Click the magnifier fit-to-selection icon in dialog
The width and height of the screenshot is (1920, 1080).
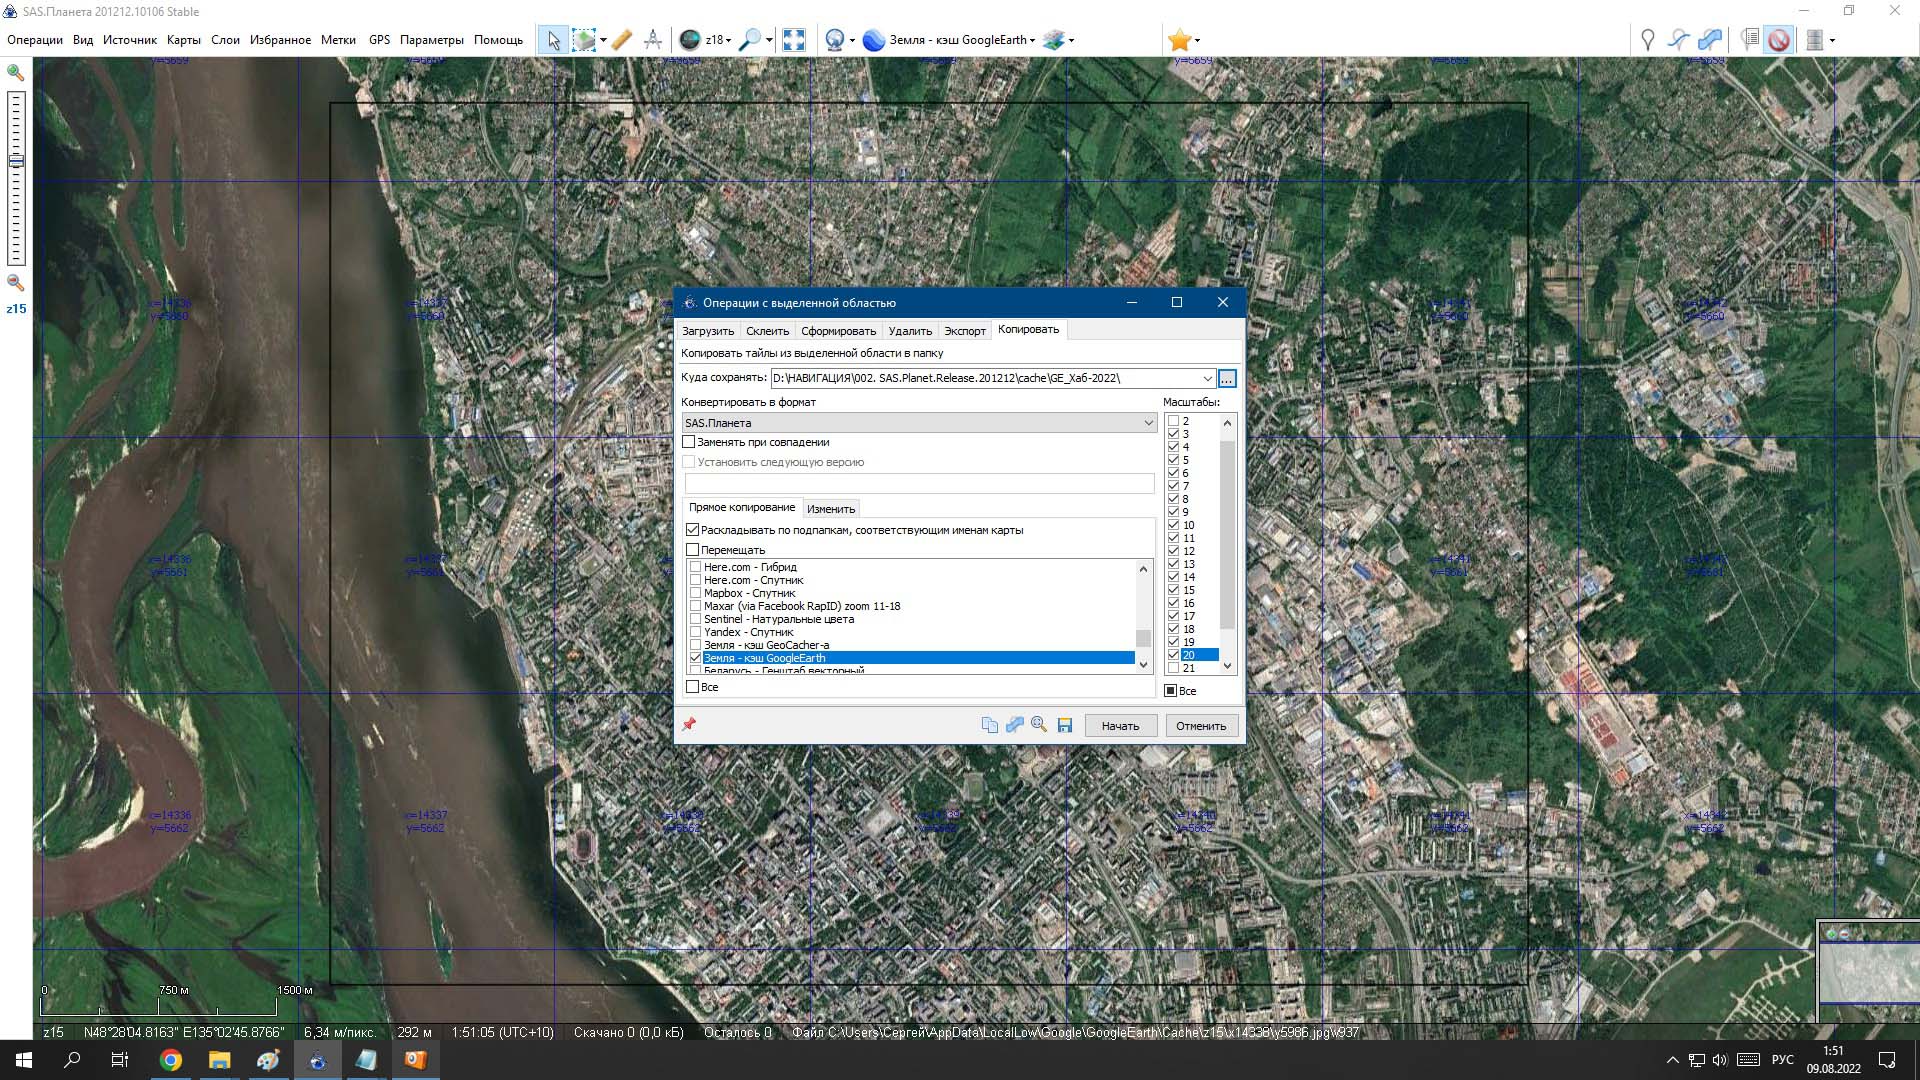coord(1039,725)
